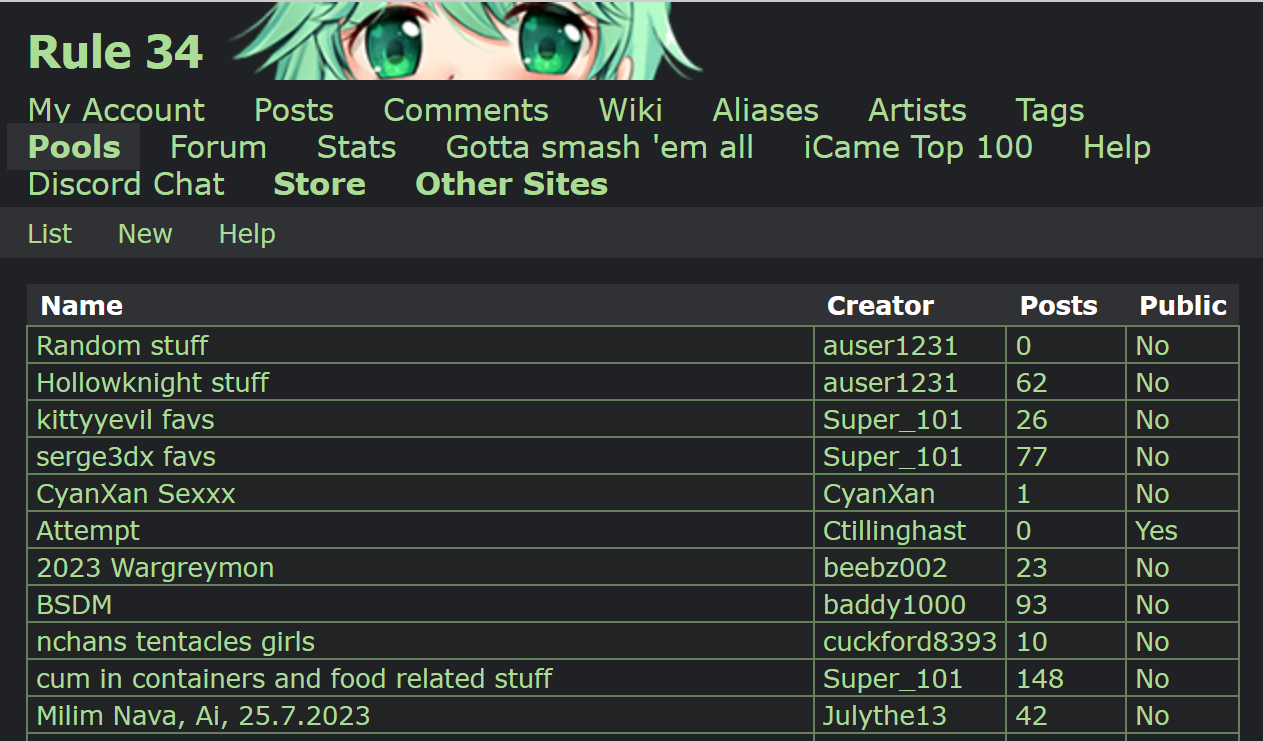Open the Forum section
The height and width of the screenshot is (741, 1263).
[x=218, y=147]
